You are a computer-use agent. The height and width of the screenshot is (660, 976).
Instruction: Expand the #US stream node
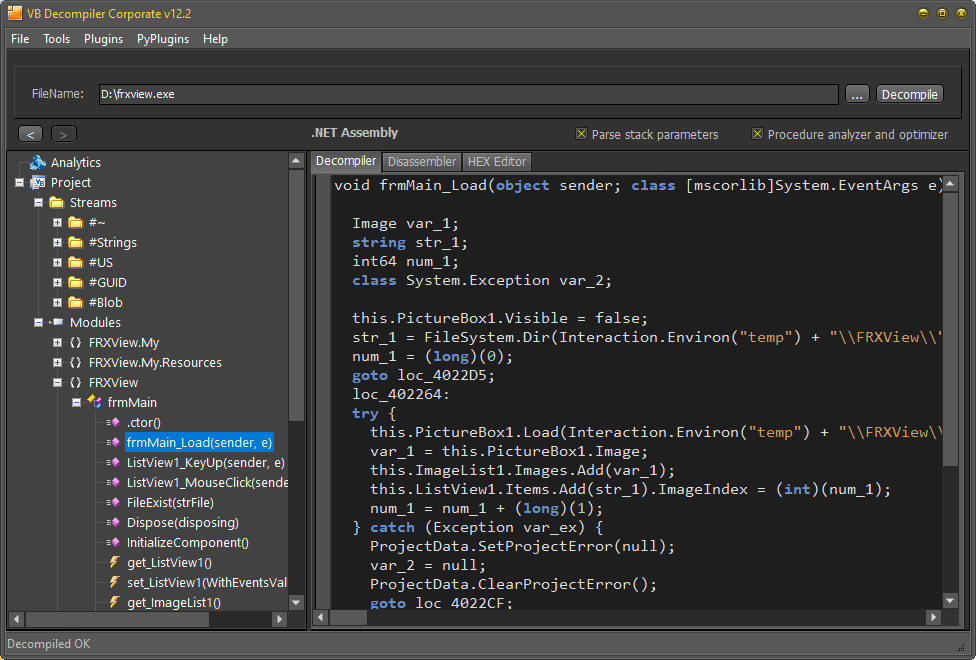point(57,262)
